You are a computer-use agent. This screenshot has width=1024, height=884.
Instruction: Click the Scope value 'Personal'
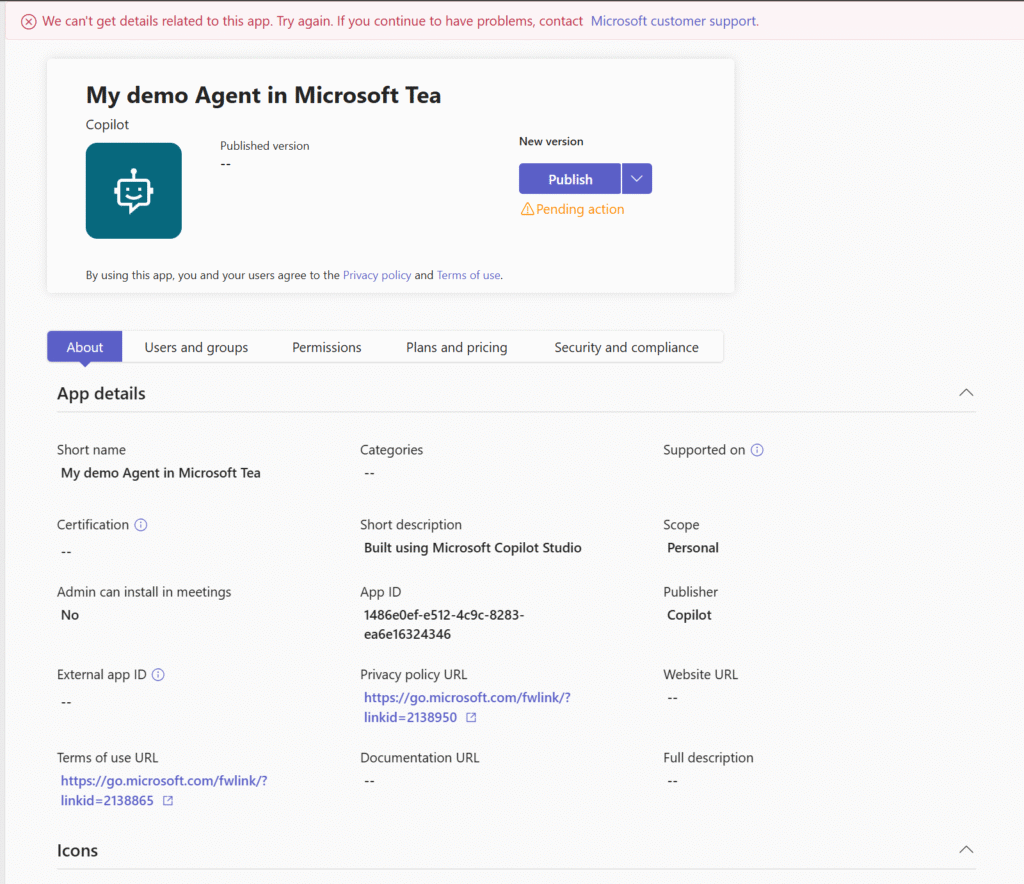point(693,548)
